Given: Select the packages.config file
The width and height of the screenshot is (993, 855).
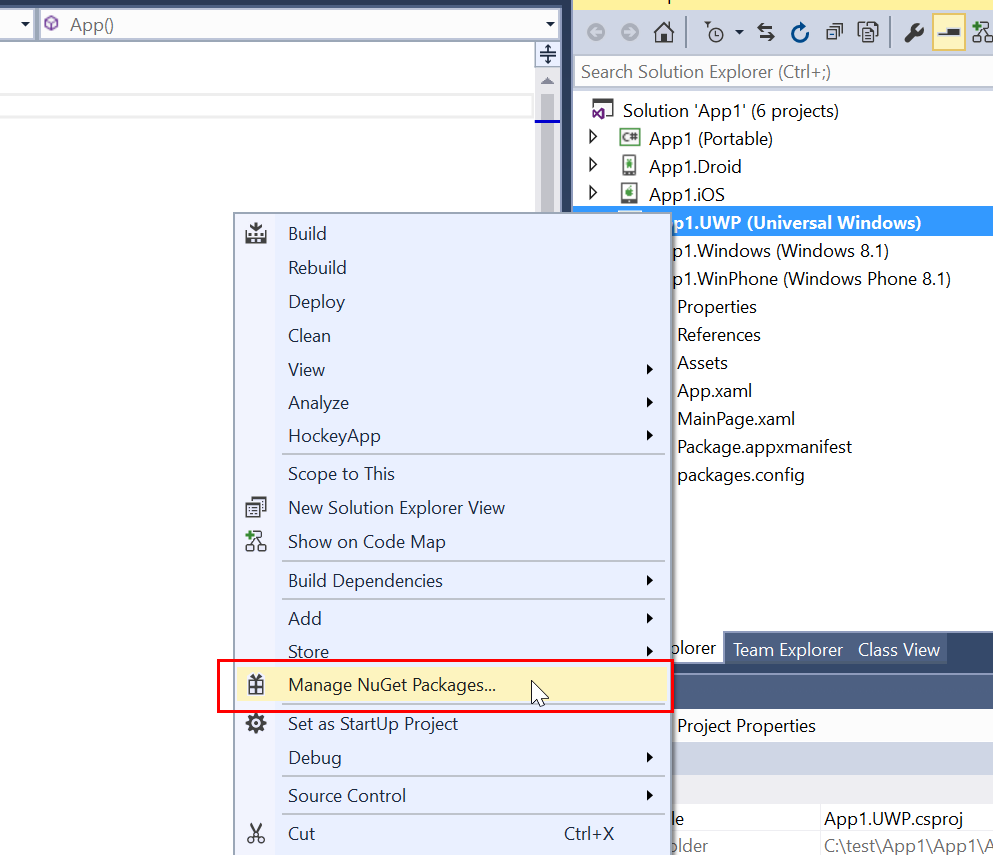Looking at the screenshot, I should [x=741, y=475].
